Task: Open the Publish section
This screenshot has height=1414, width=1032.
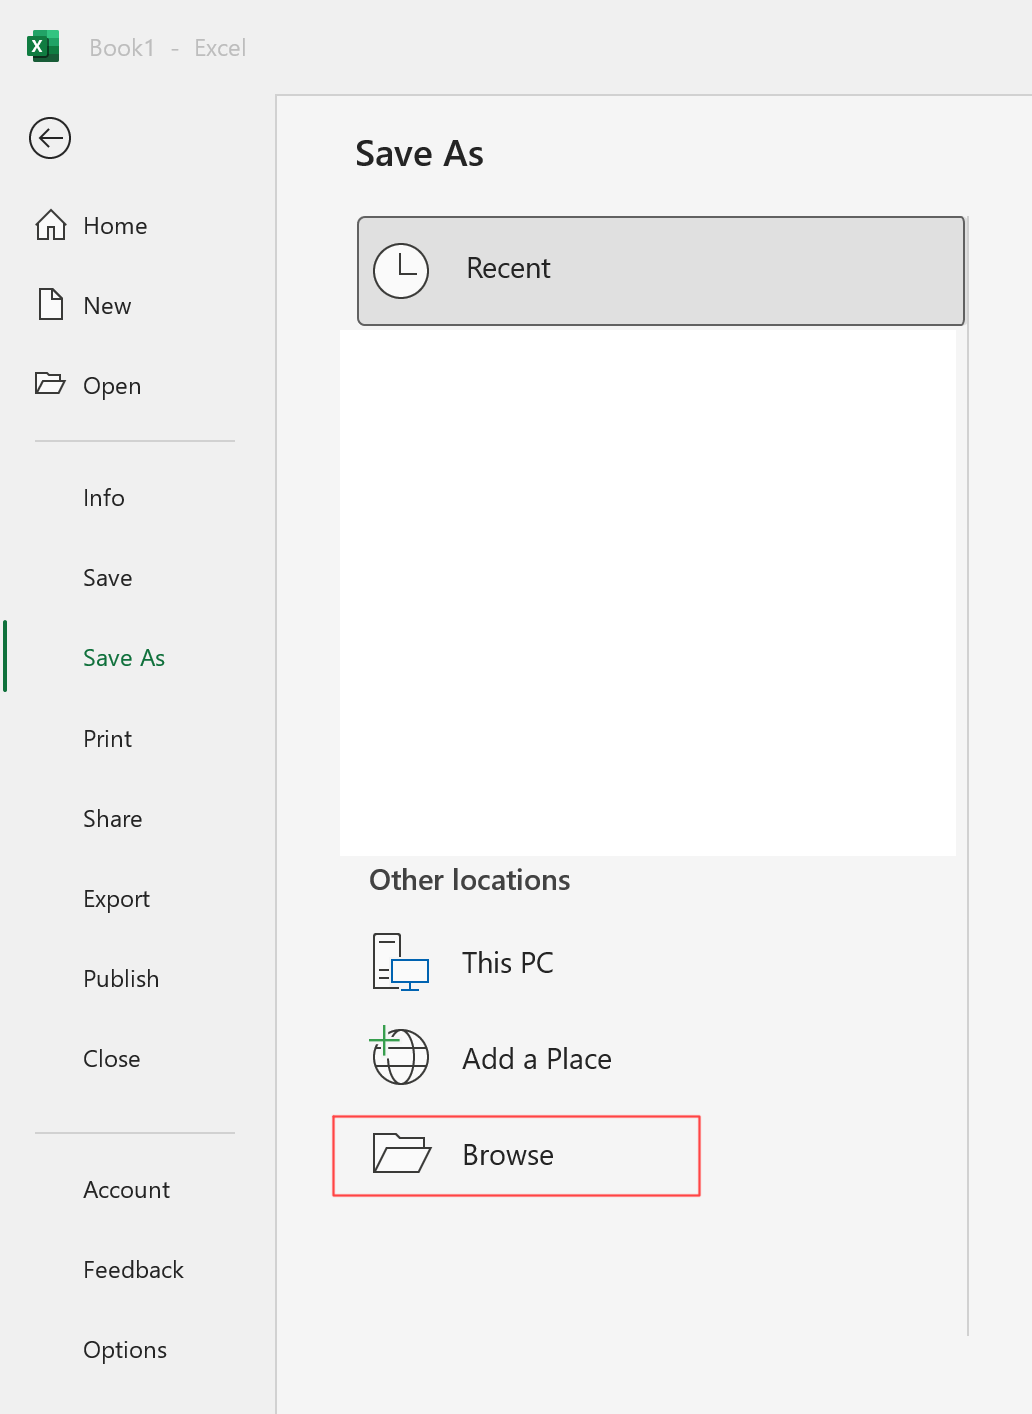Action: 121,979
